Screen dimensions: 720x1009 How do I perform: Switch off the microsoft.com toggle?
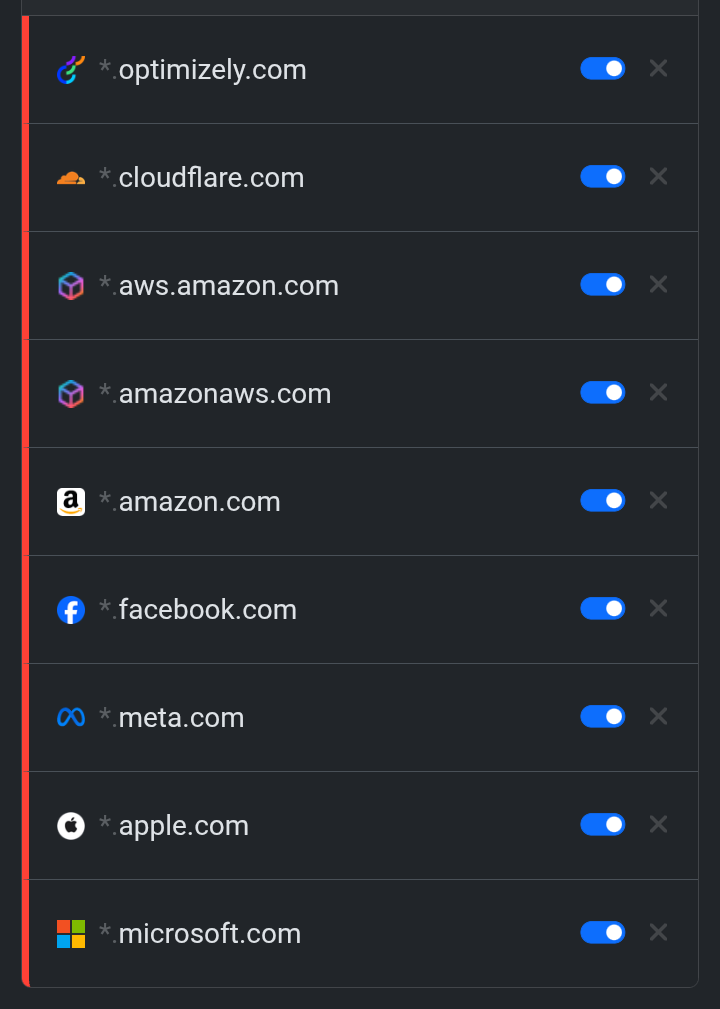pos(603,932)
